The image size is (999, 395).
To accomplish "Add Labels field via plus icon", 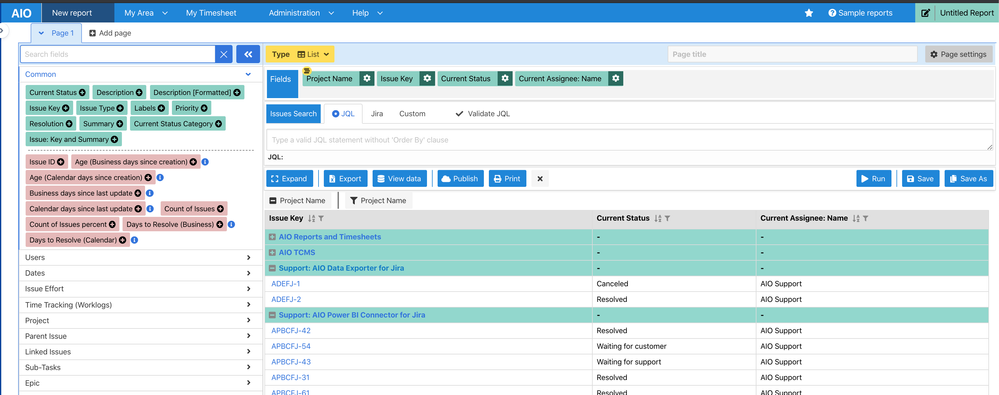I will click(161, 108).
